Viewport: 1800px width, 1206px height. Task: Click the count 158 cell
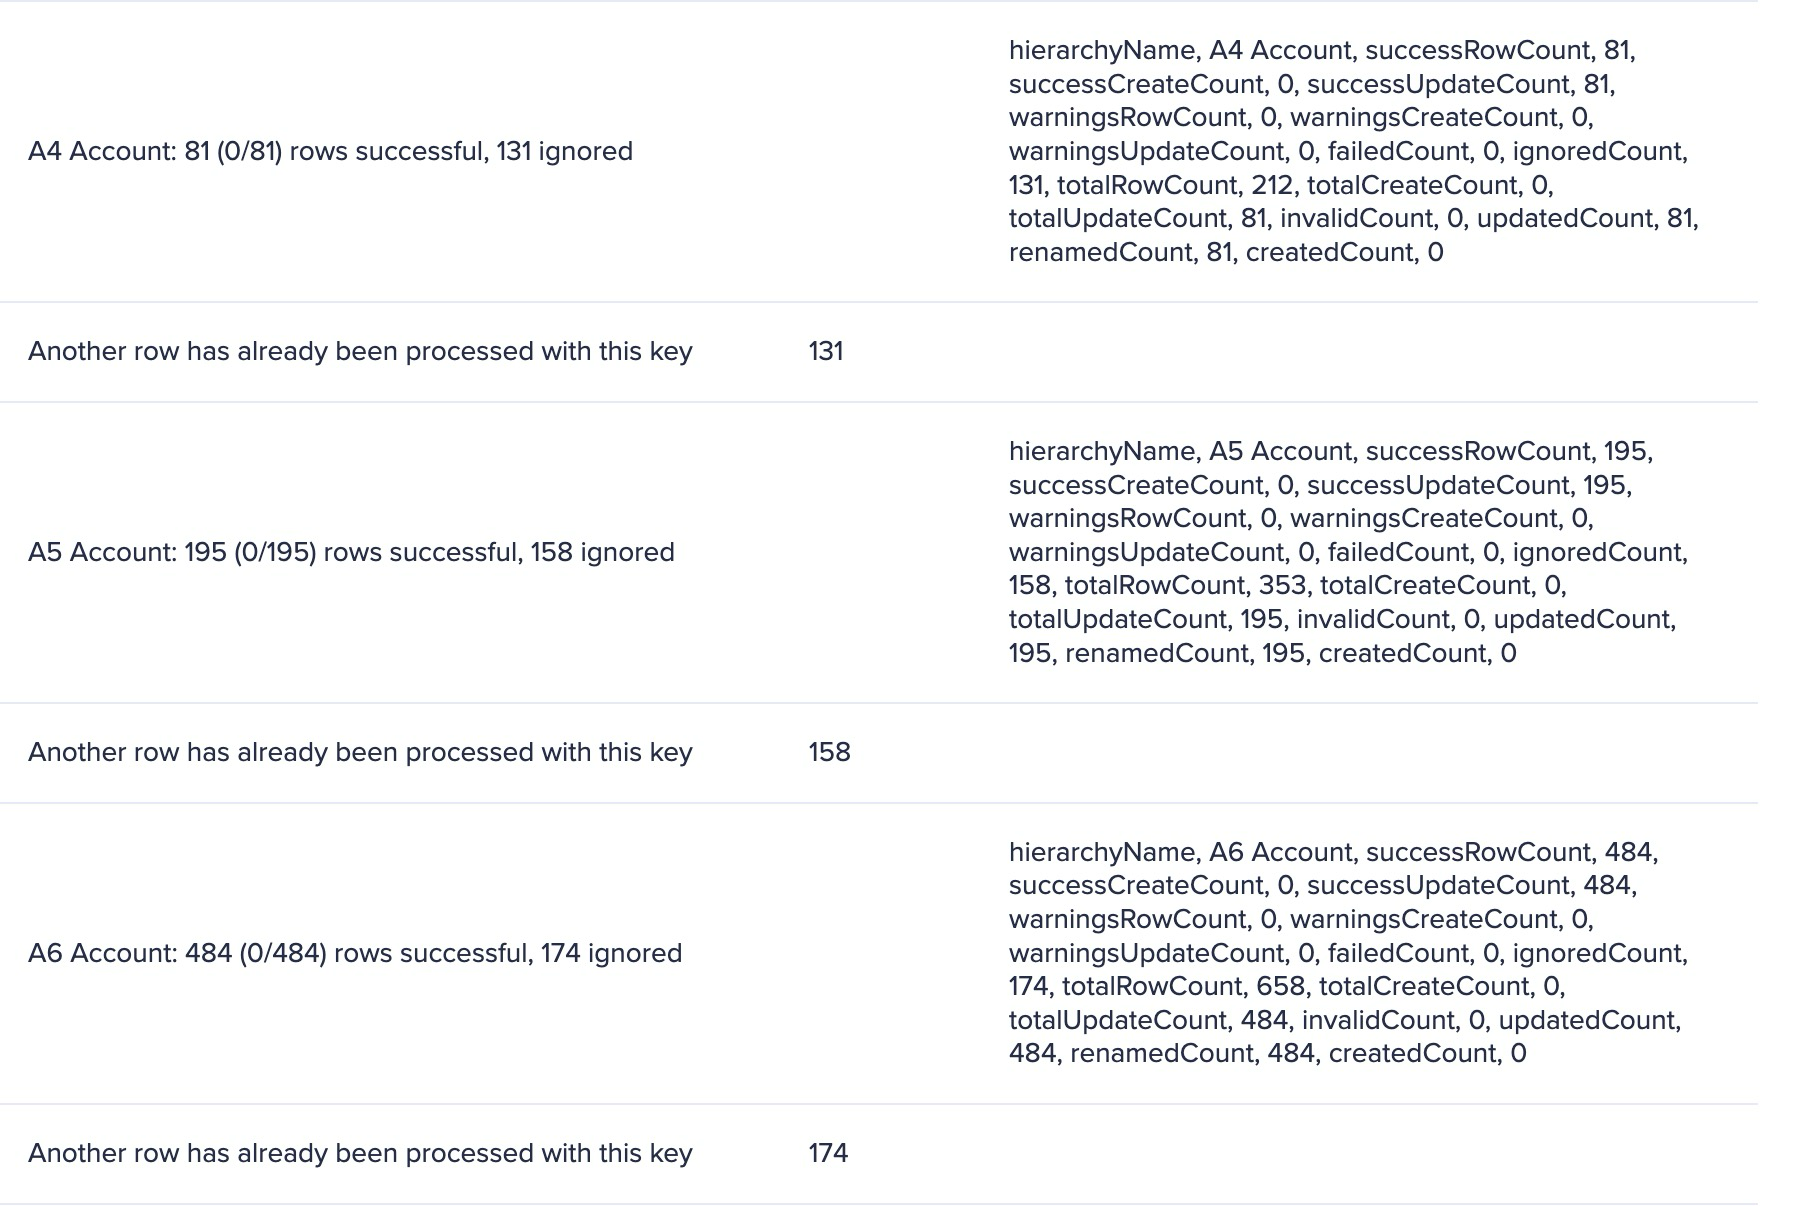pyautogui.click(x=829, y=752)
